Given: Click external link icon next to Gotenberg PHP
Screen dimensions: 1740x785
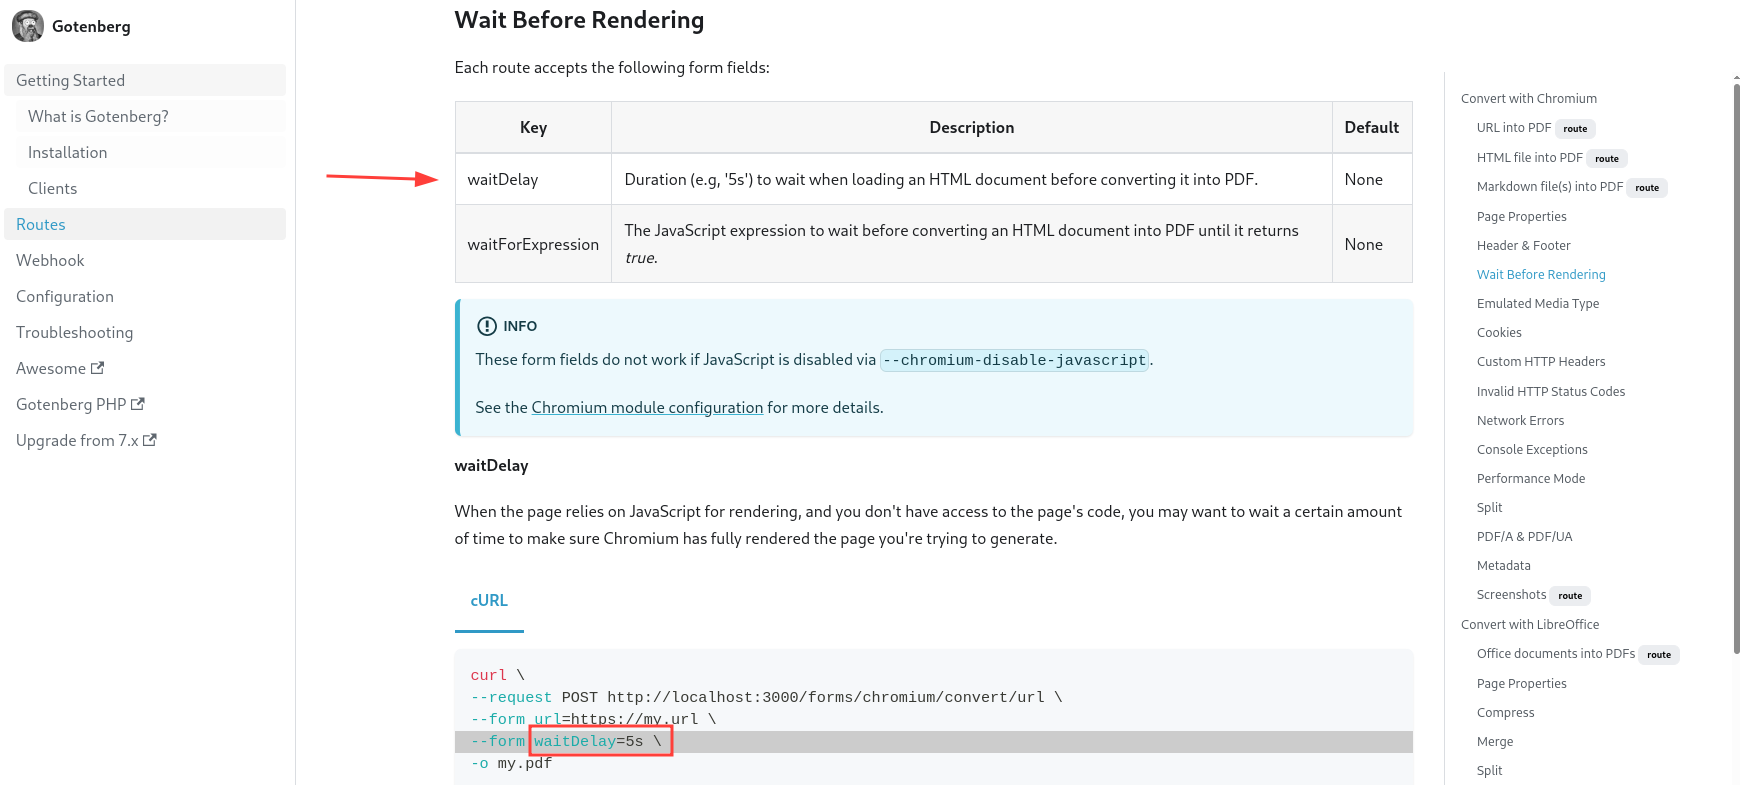Looking at the screenshot, I should point(138,404).
